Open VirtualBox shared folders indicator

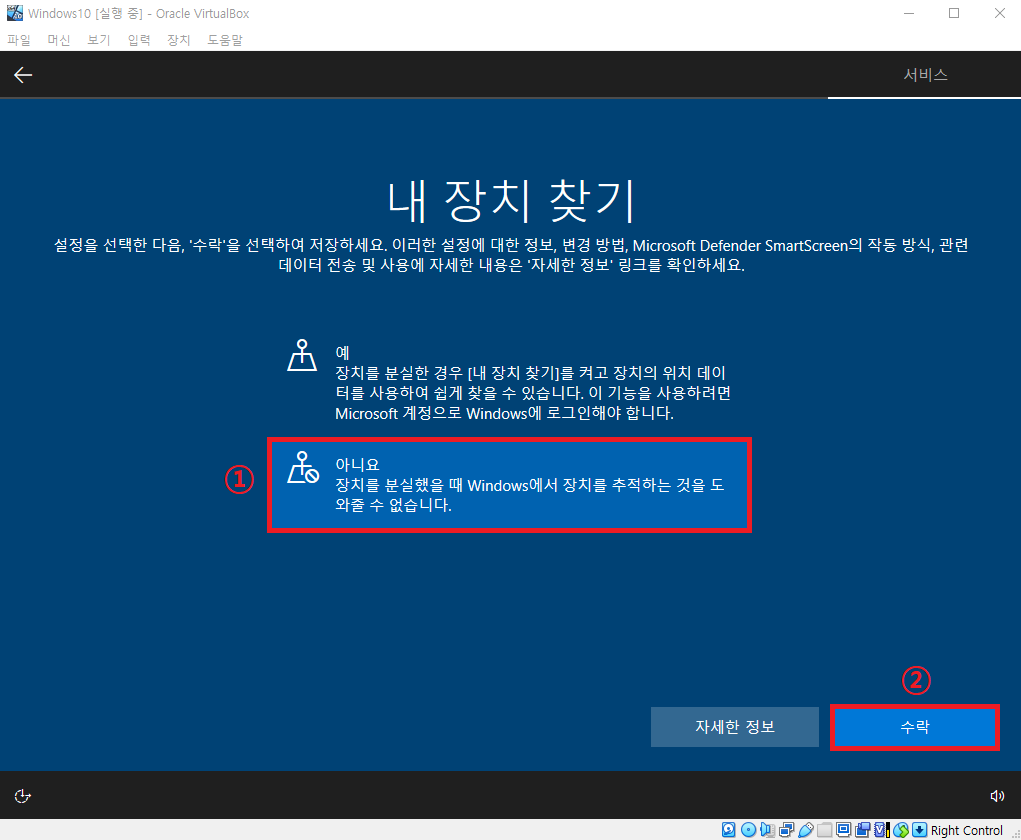pos(824,830)
